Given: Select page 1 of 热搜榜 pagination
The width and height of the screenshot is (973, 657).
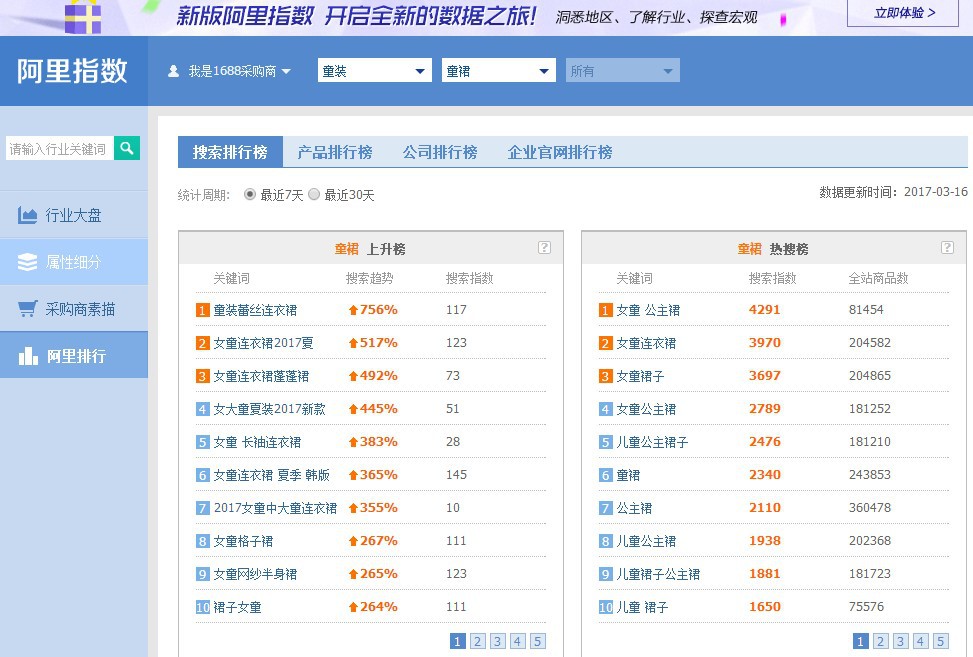Looking at the screenshot, I should pyautogui.click(x=860, y=641).
